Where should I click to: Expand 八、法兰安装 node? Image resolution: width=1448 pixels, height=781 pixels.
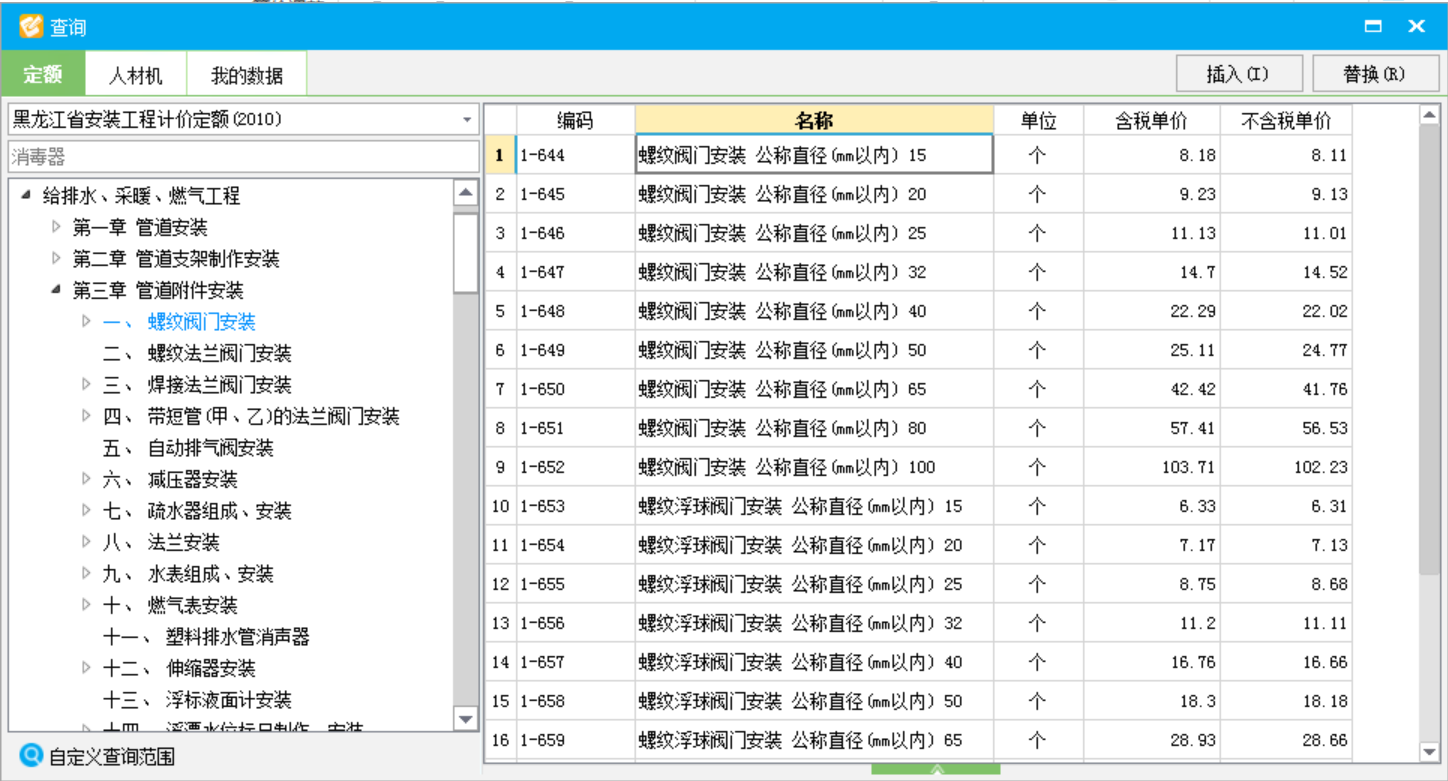click(87, 542)
